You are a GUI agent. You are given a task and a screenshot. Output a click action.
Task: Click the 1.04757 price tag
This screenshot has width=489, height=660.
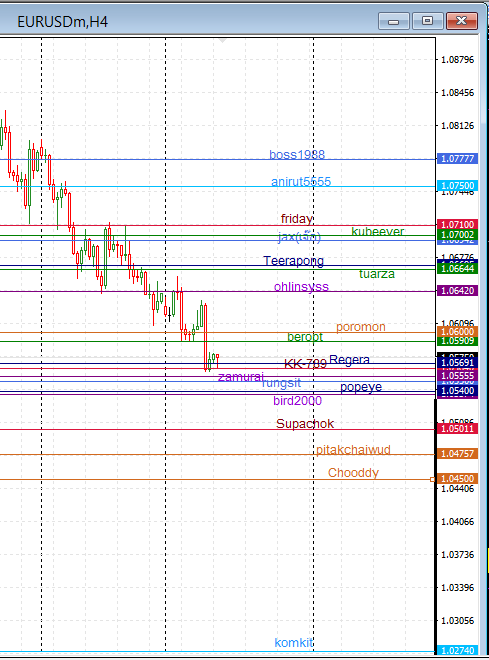point(457,454)
